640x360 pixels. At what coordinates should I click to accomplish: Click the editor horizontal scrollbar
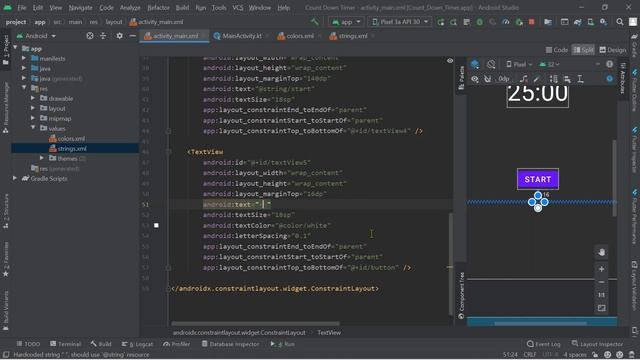click(255, 324)
